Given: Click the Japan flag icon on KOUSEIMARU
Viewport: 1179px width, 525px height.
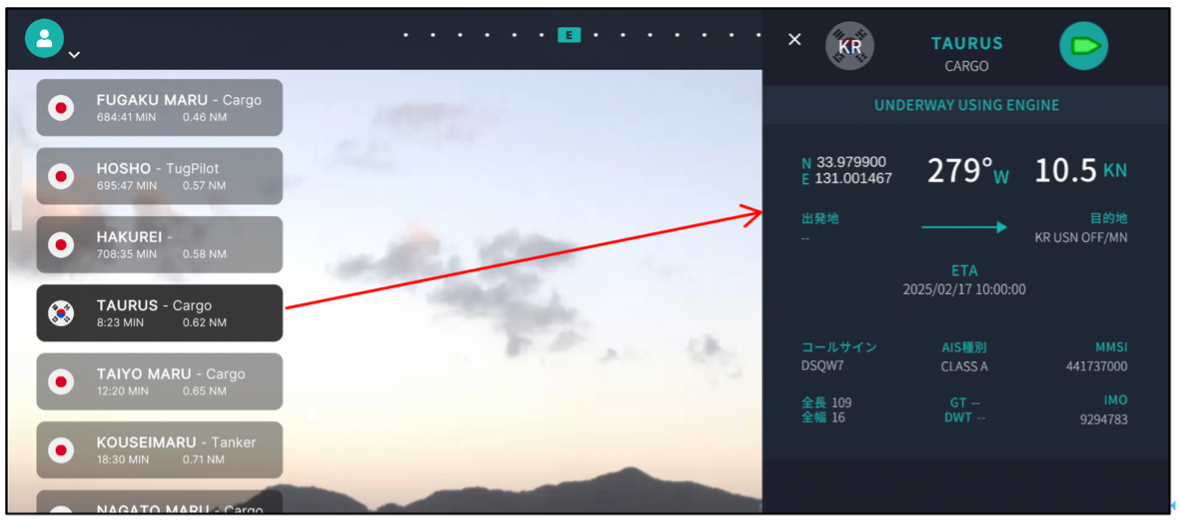Looking at the screenshot, I should 61,451.
